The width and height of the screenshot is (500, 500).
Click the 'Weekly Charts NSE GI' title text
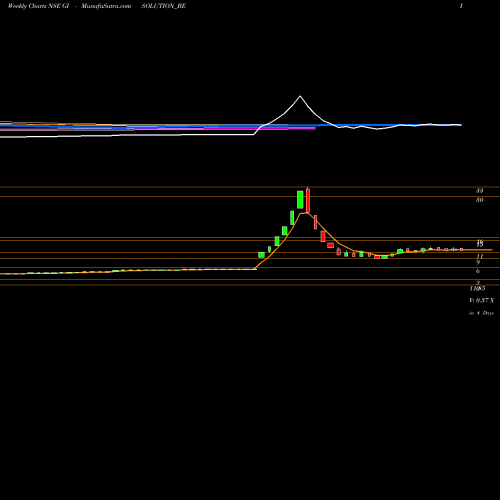point(38,6)
